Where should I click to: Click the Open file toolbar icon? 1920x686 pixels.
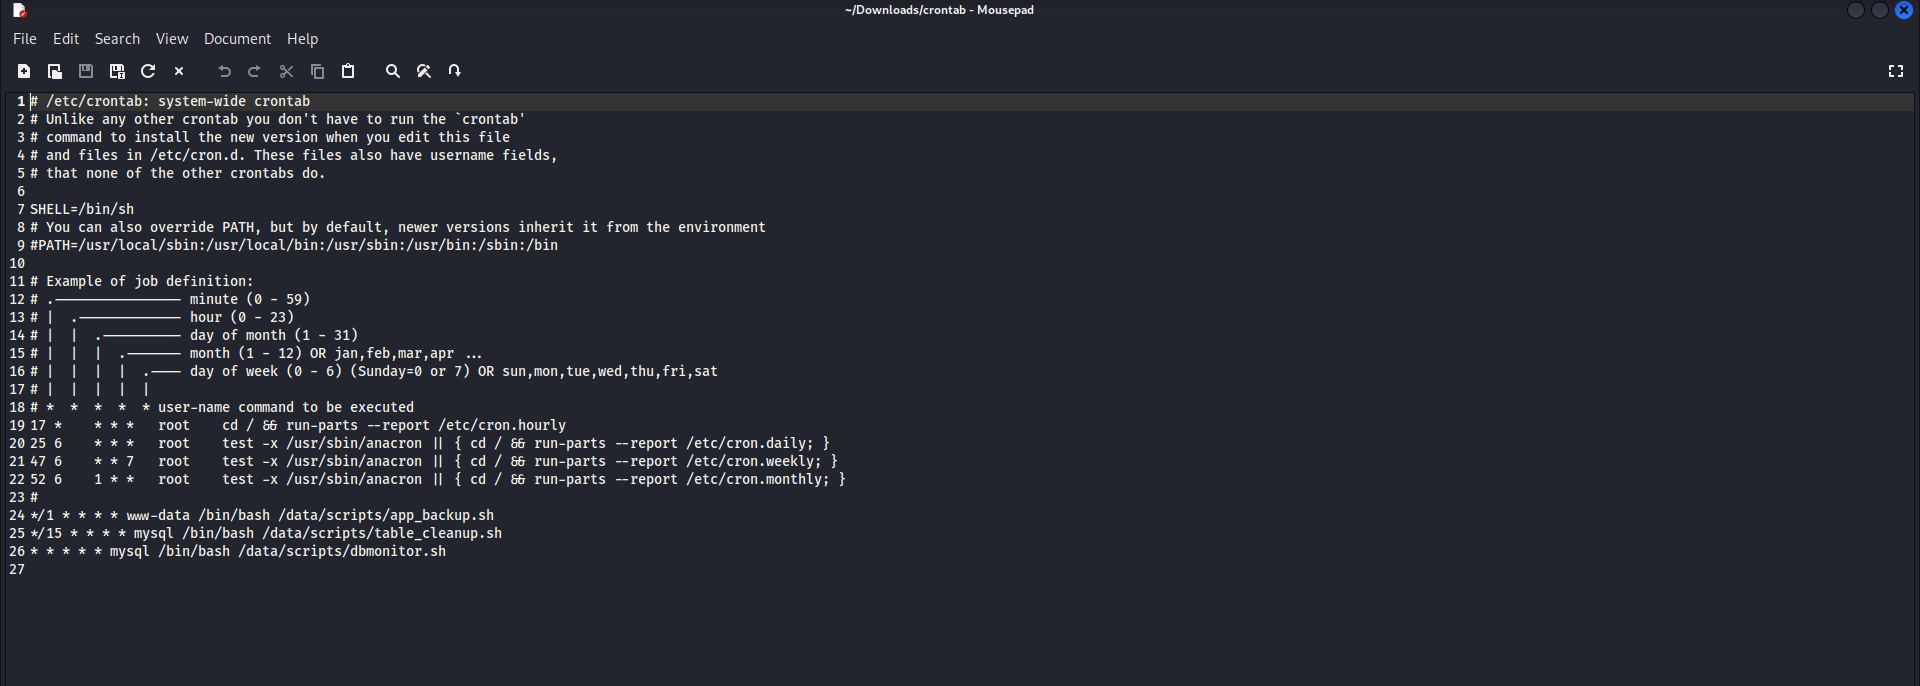click(55, 71)
